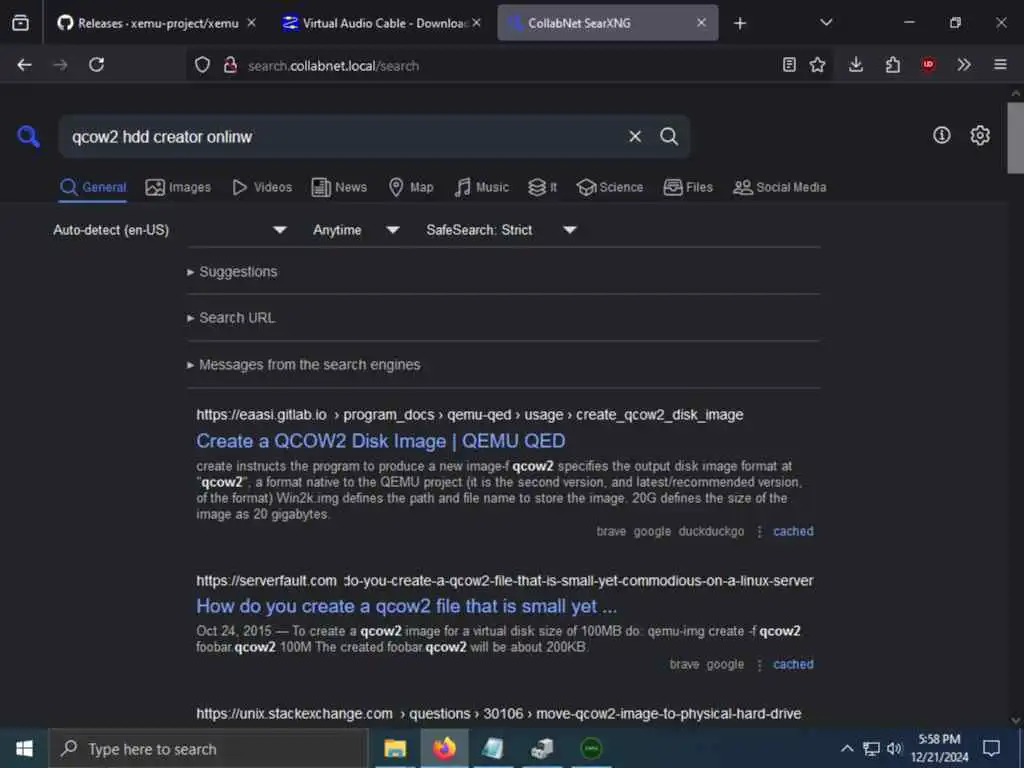Image resolution: width=1024 pixels, height=768 pixels.
Task: Select the Music search category
Action: coord(481,187)
